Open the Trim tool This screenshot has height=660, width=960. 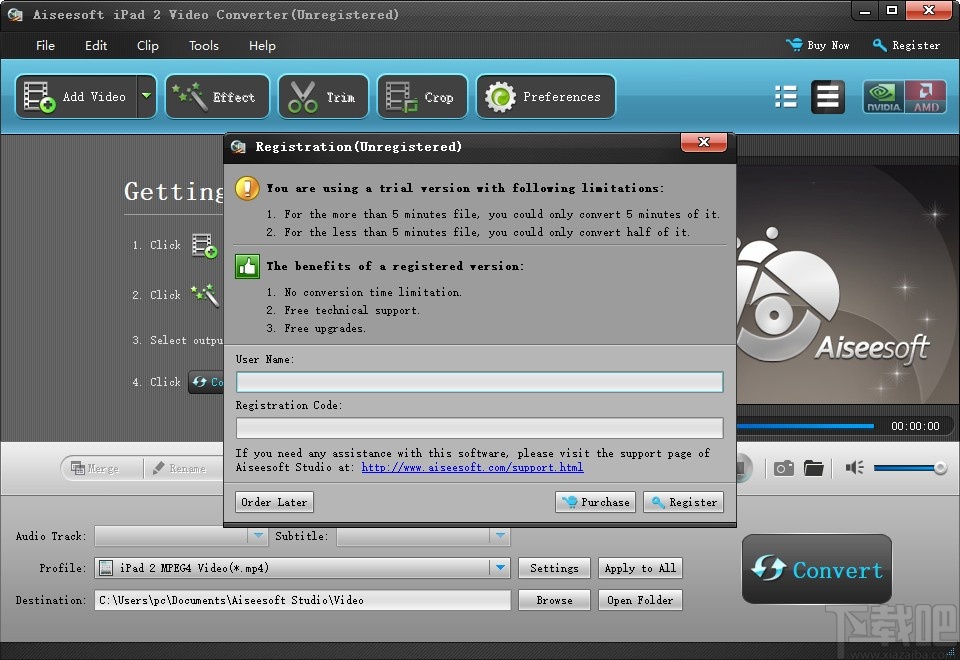click(x=323, y=97)
